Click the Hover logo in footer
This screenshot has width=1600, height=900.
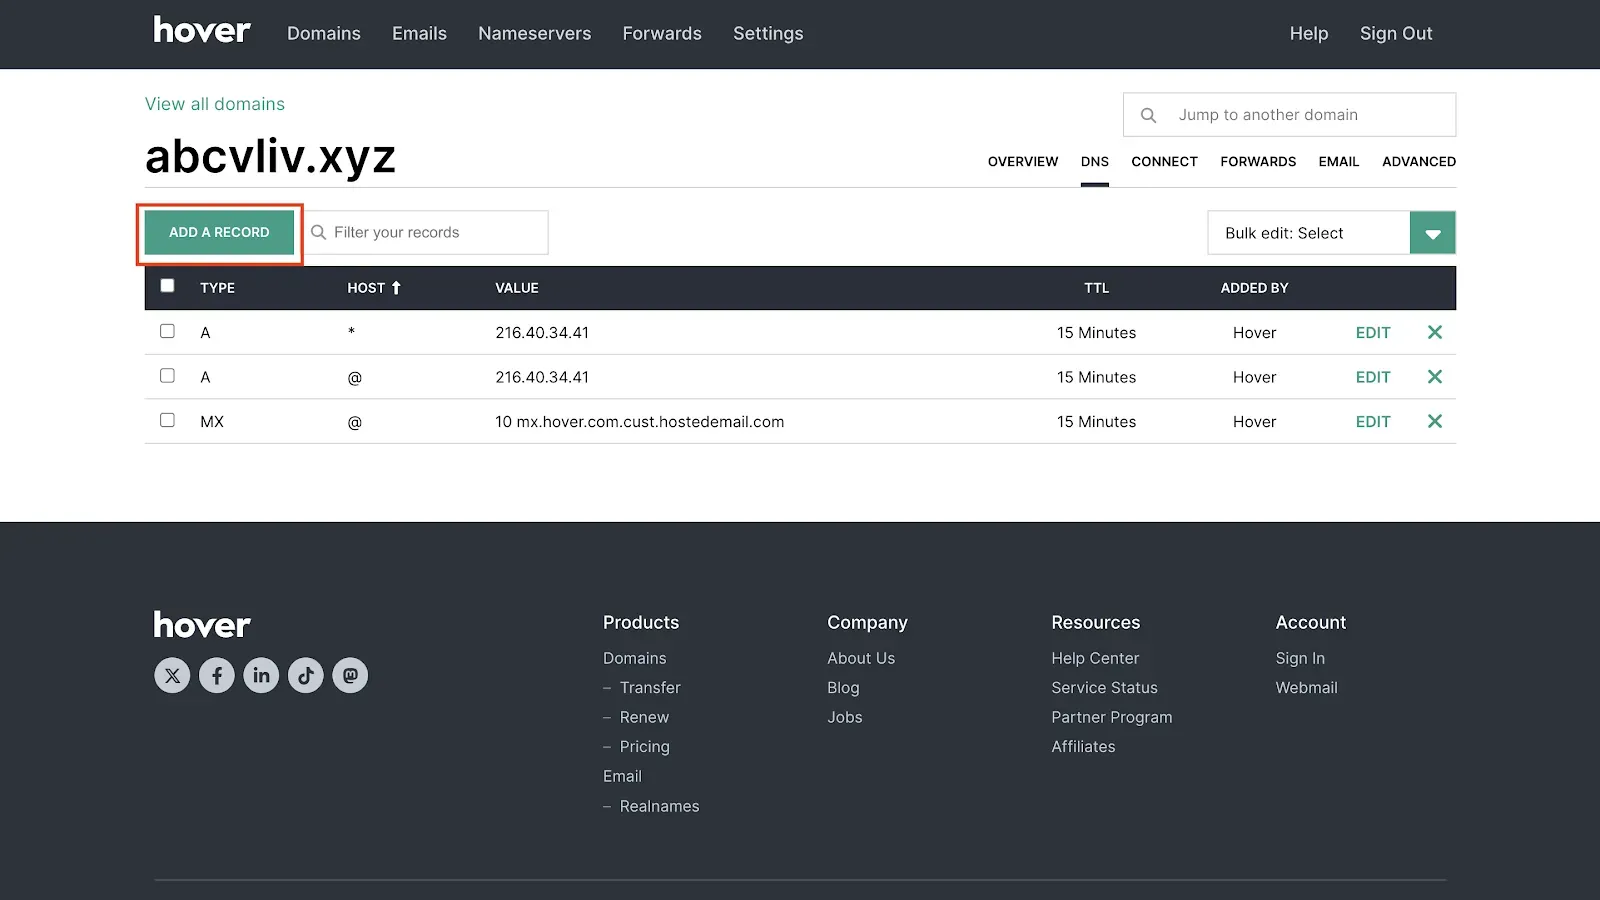(202, 625)
